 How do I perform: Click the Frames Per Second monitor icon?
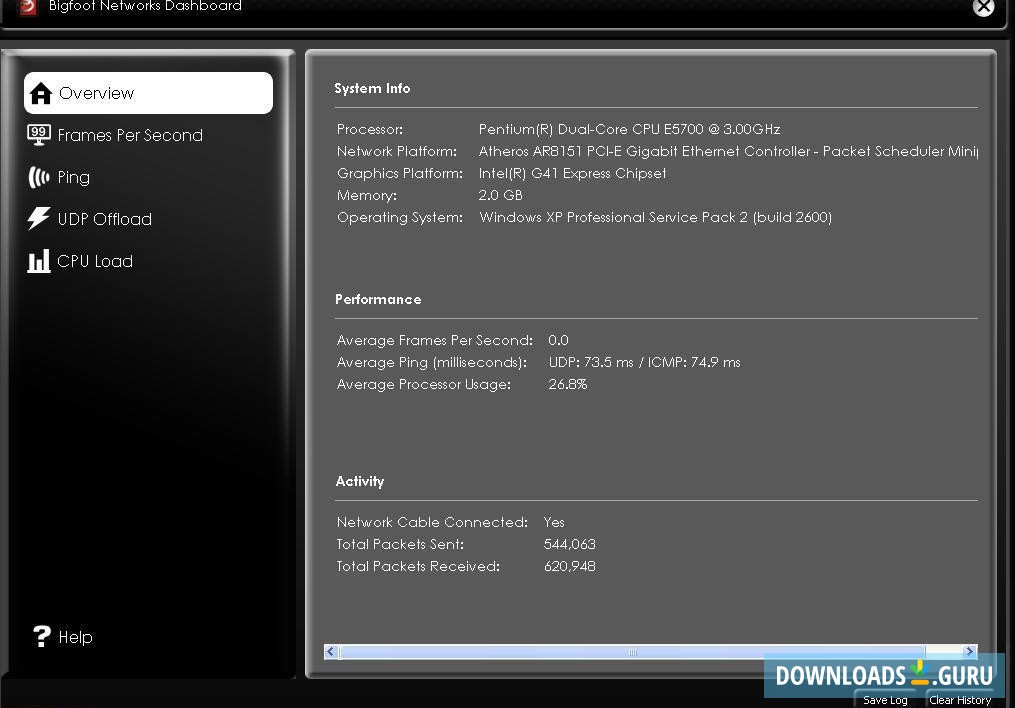tap(38, 135)
